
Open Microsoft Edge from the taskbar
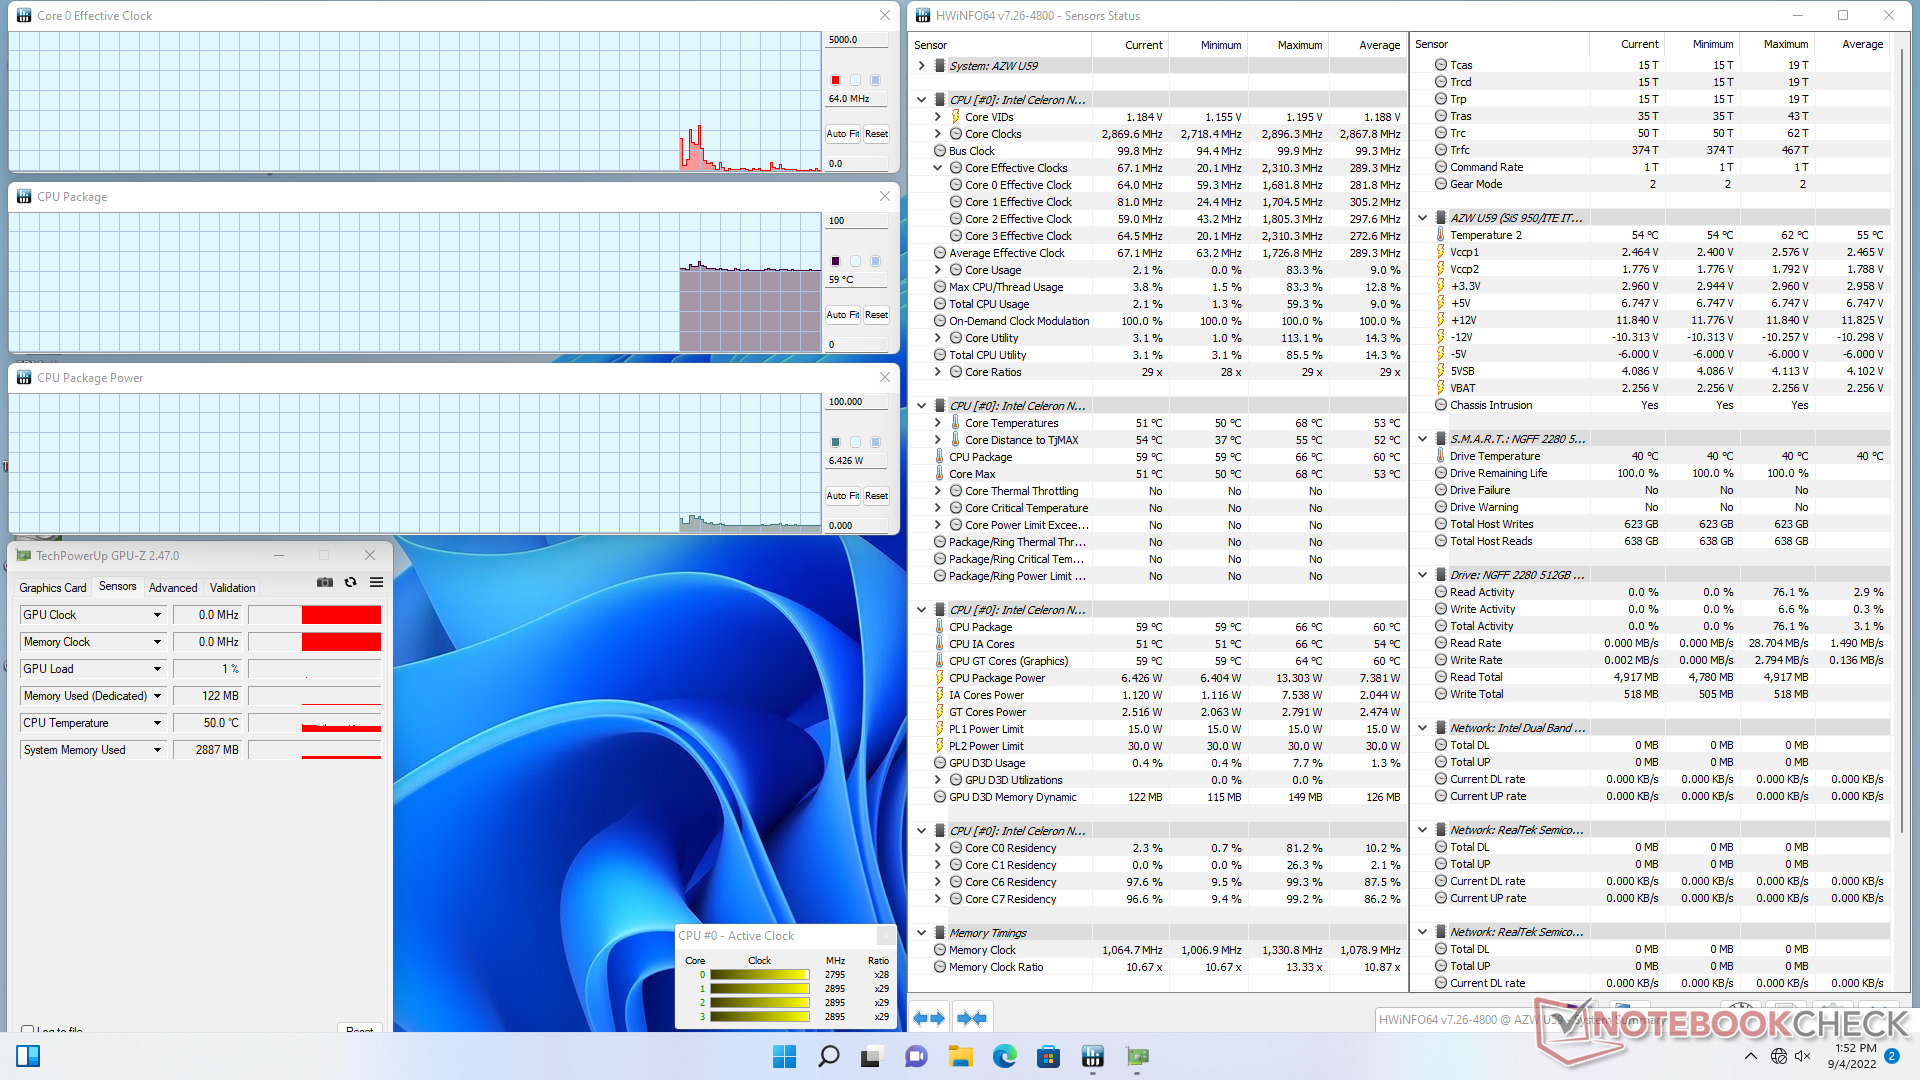tap(1004, 1056)
